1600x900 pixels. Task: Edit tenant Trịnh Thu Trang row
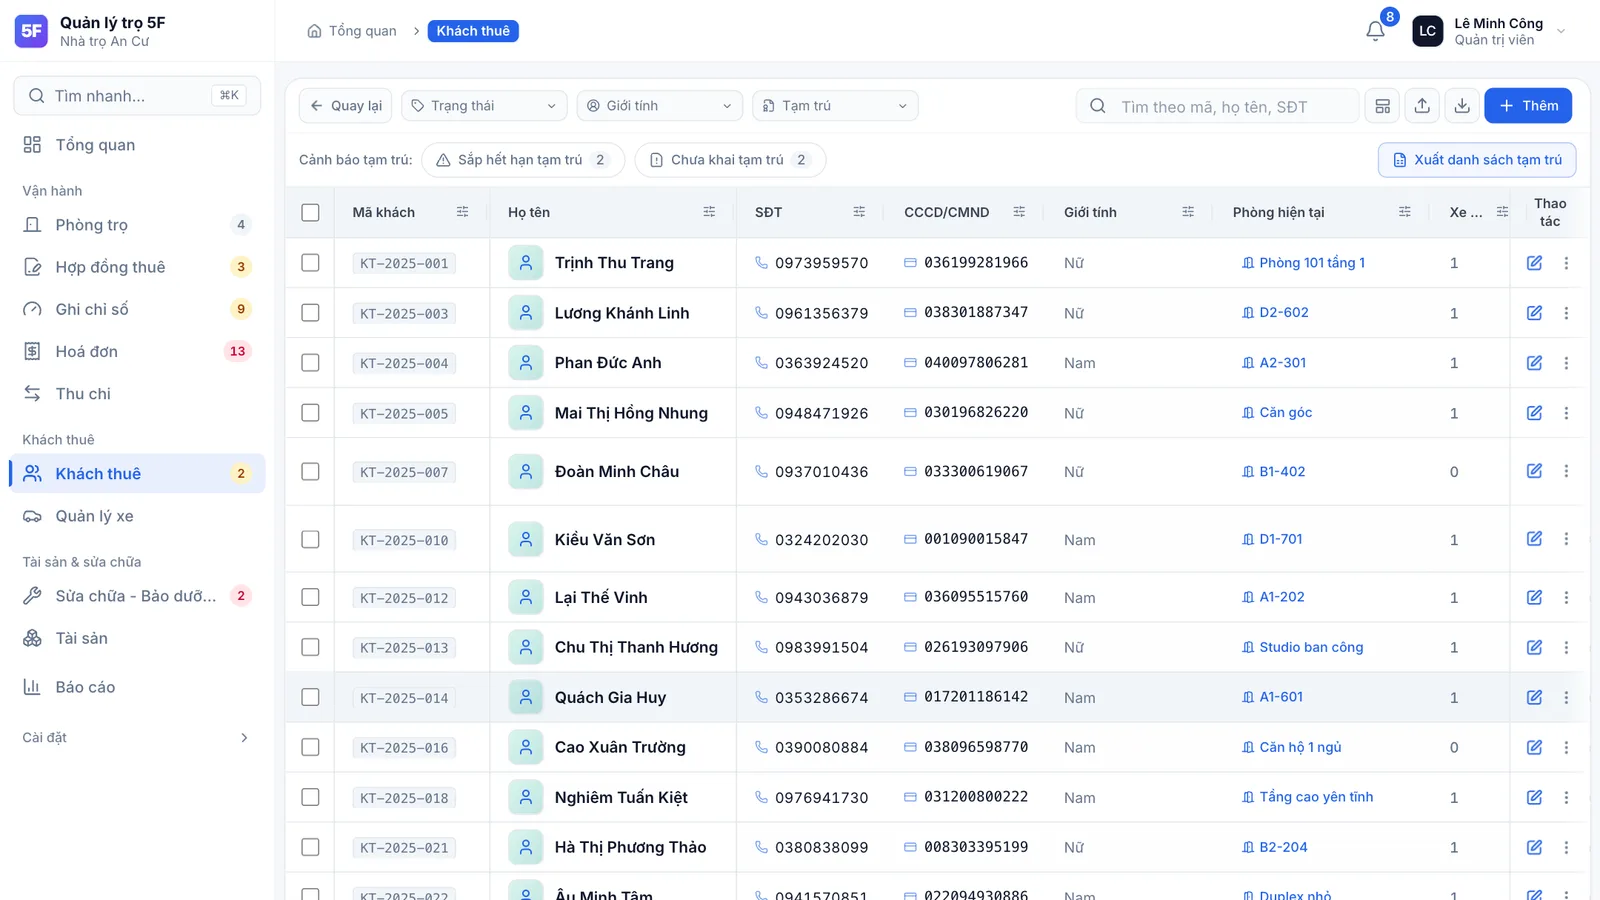point(1534,263)
